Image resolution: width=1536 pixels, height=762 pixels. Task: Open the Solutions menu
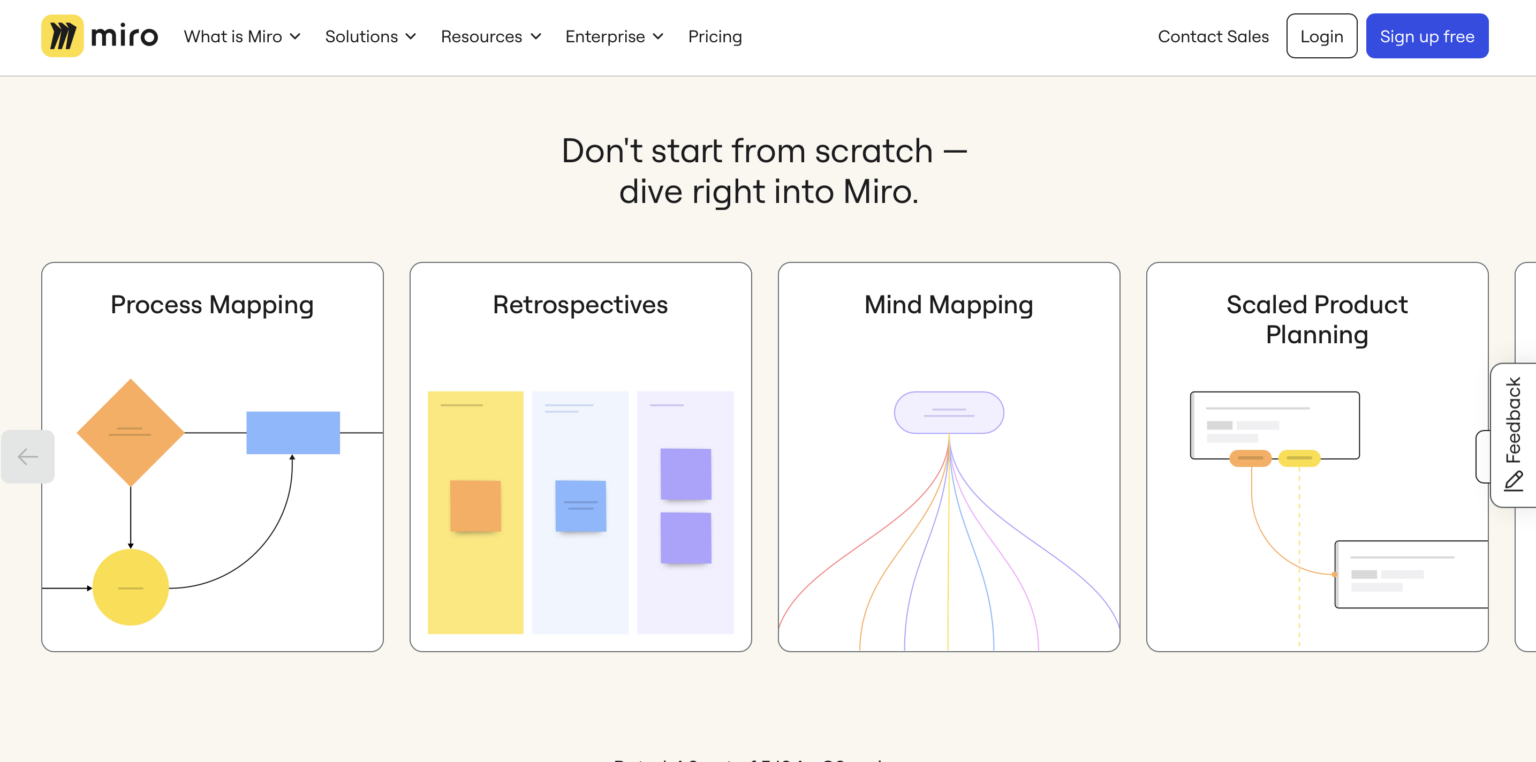[x=370, y=36]
